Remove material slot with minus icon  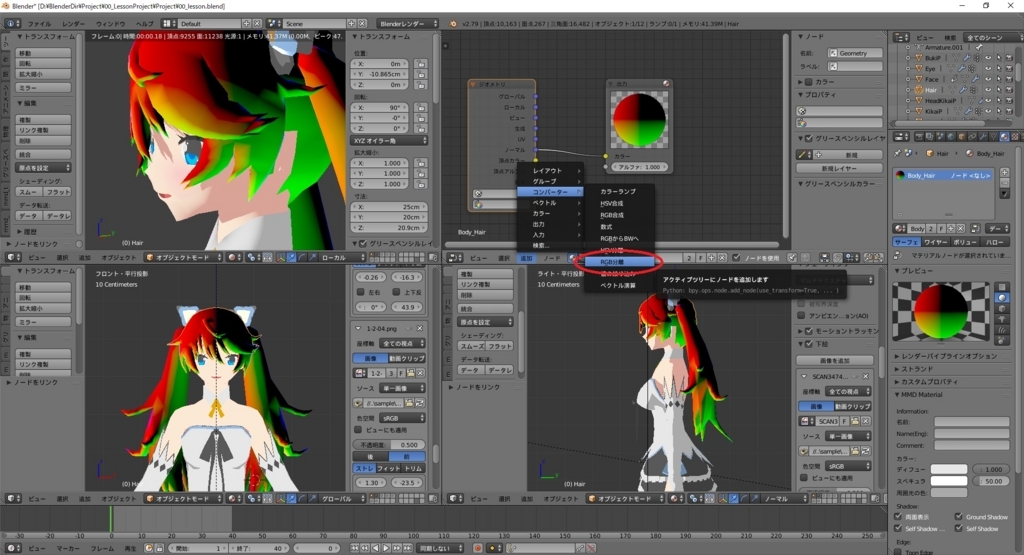[1004, 183]
